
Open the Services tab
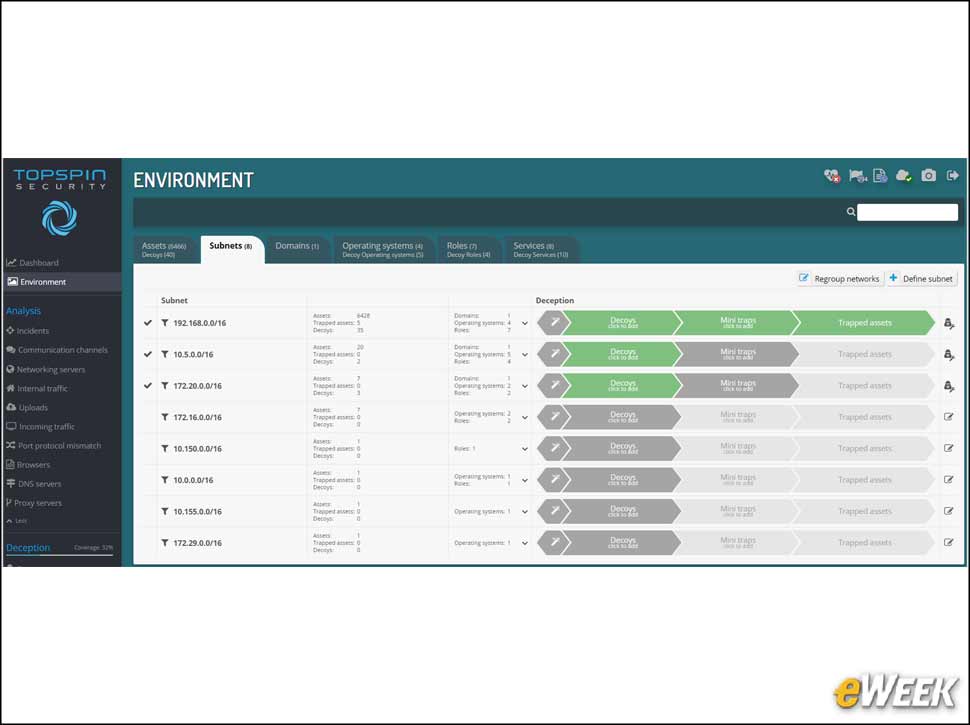(x=540, y=249)
